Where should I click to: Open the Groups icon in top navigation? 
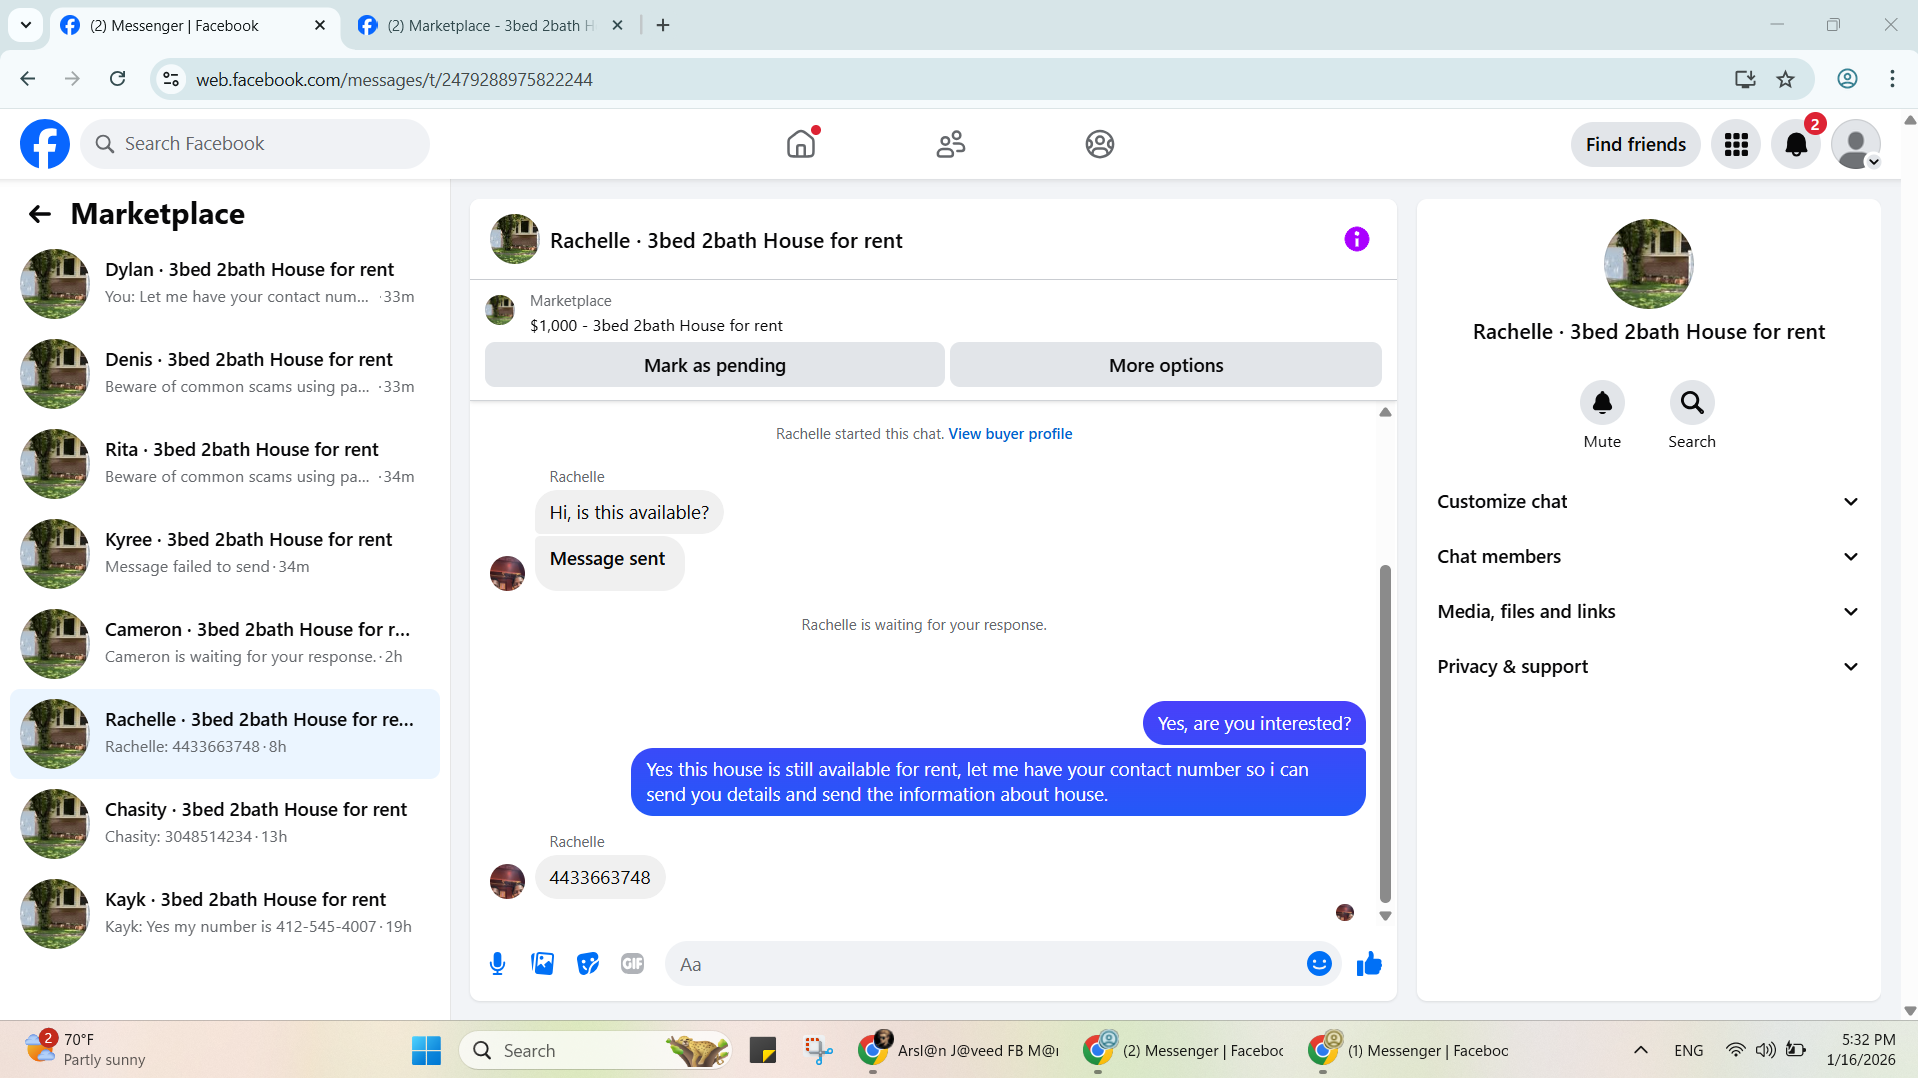(1100, 144)
